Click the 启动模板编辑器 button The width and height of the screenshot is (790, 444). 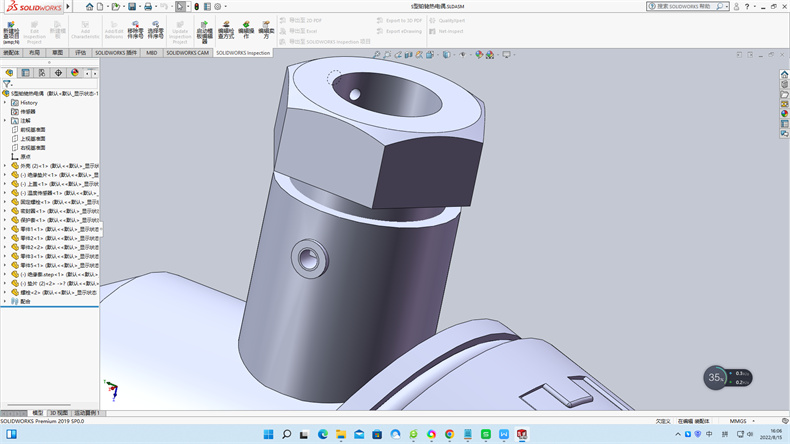[x=204, y=32]
